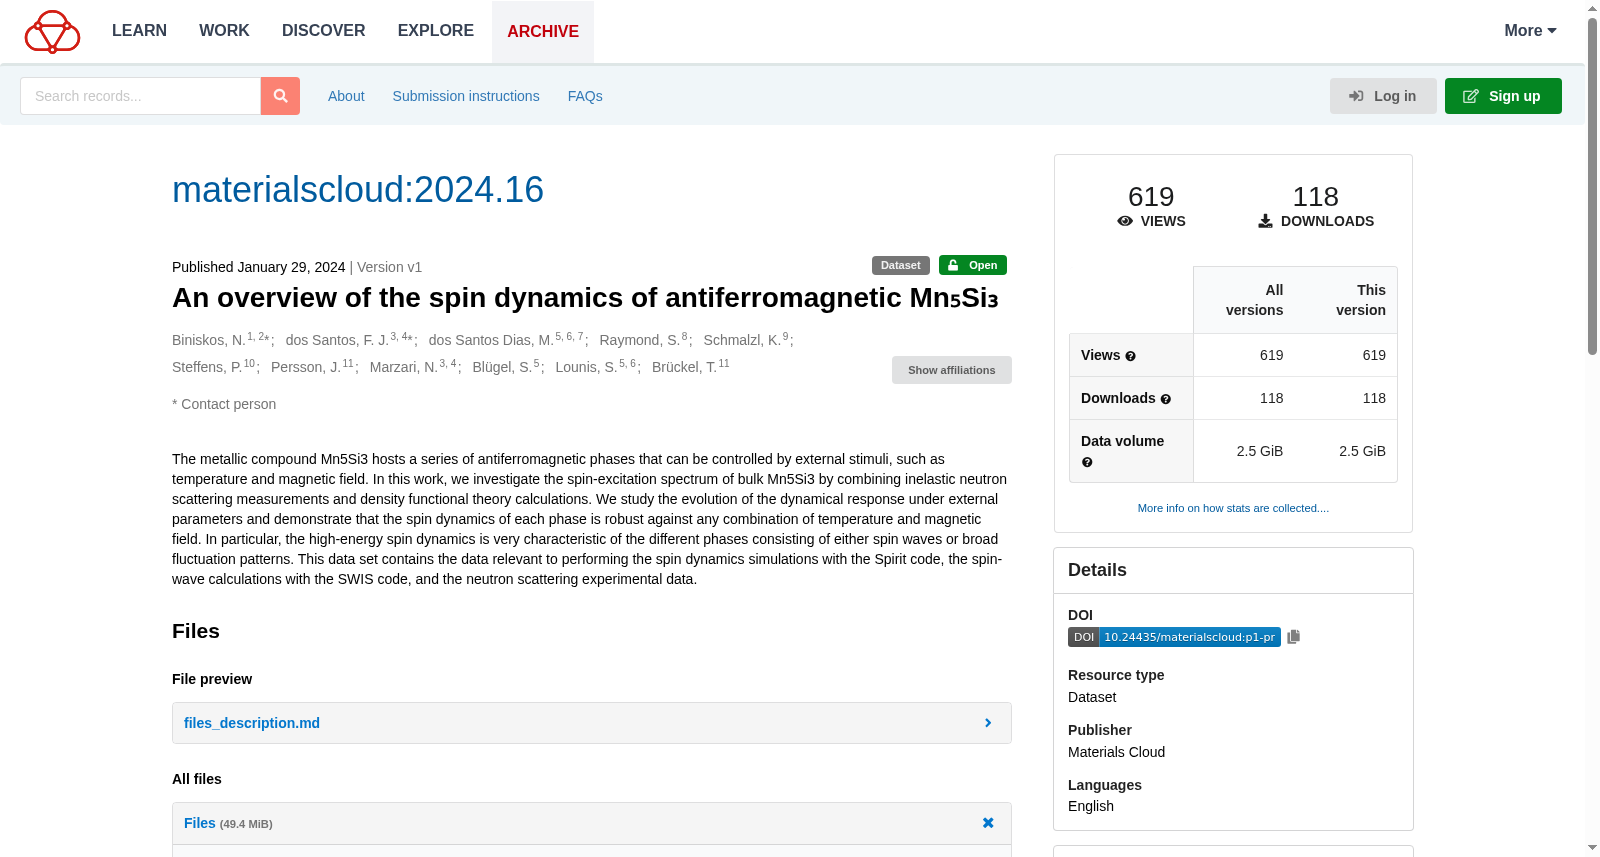Click author name Raymond, S.
The height and width of the screenshot is (857, 1600).
[639, 340]
